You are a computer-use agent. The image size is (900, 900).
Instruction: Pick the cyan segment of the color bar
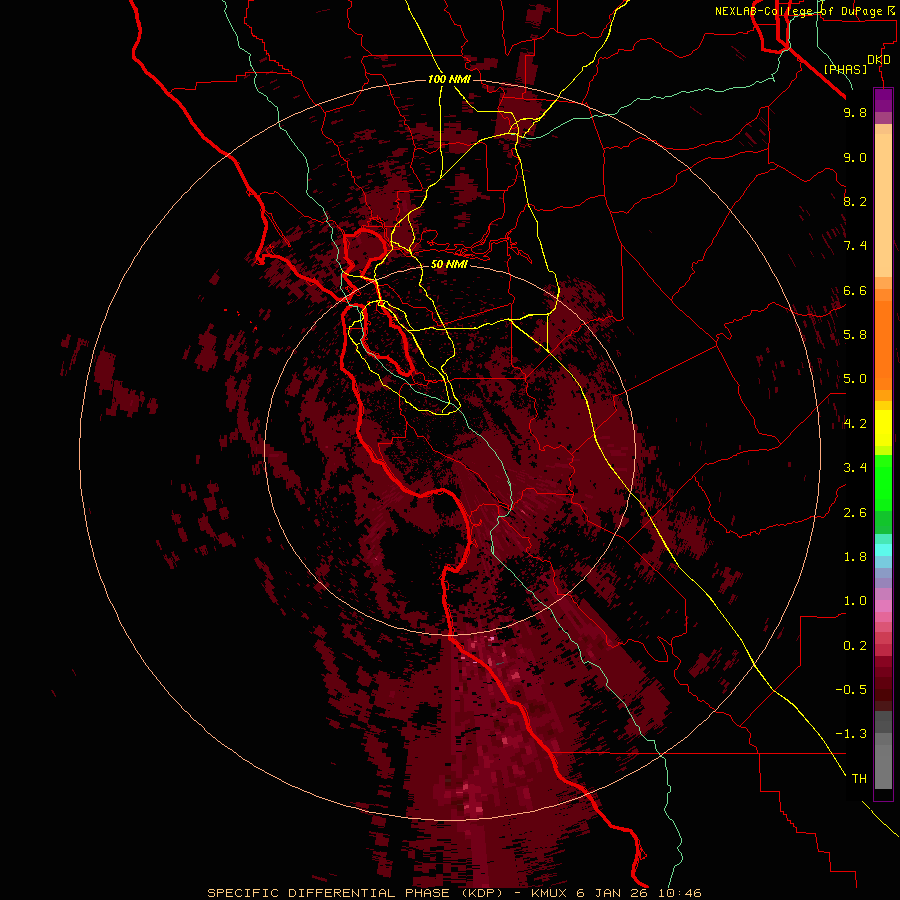click(883, 550)
